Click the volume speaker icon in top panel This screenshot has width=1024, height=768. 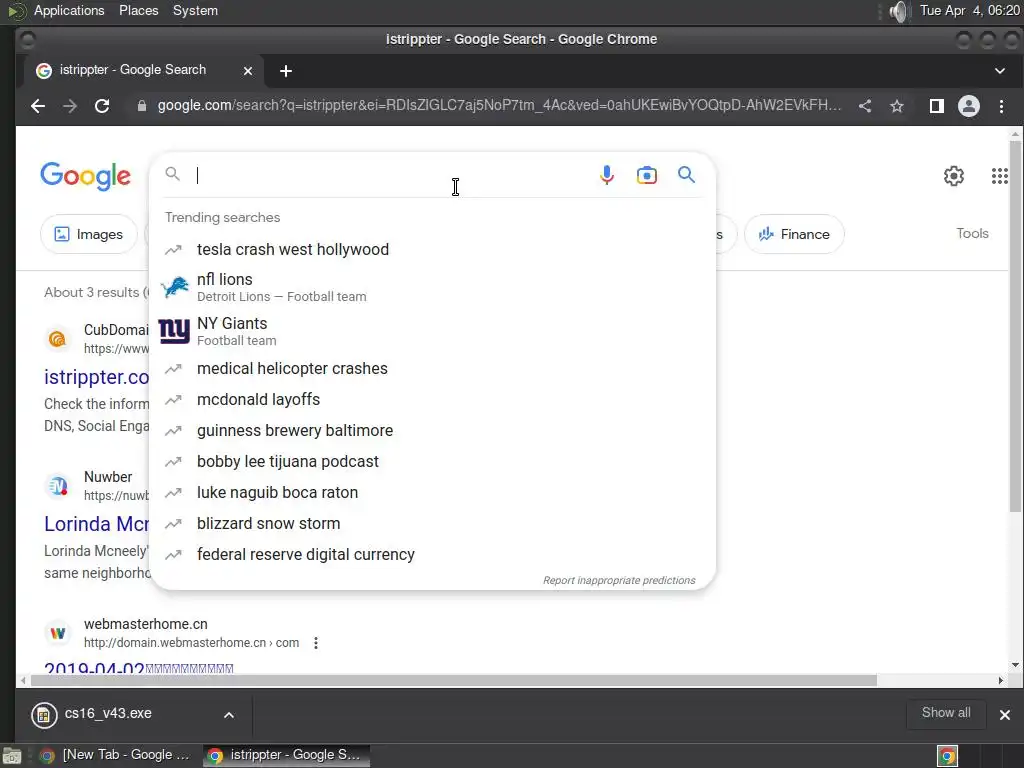click(899, 11)
